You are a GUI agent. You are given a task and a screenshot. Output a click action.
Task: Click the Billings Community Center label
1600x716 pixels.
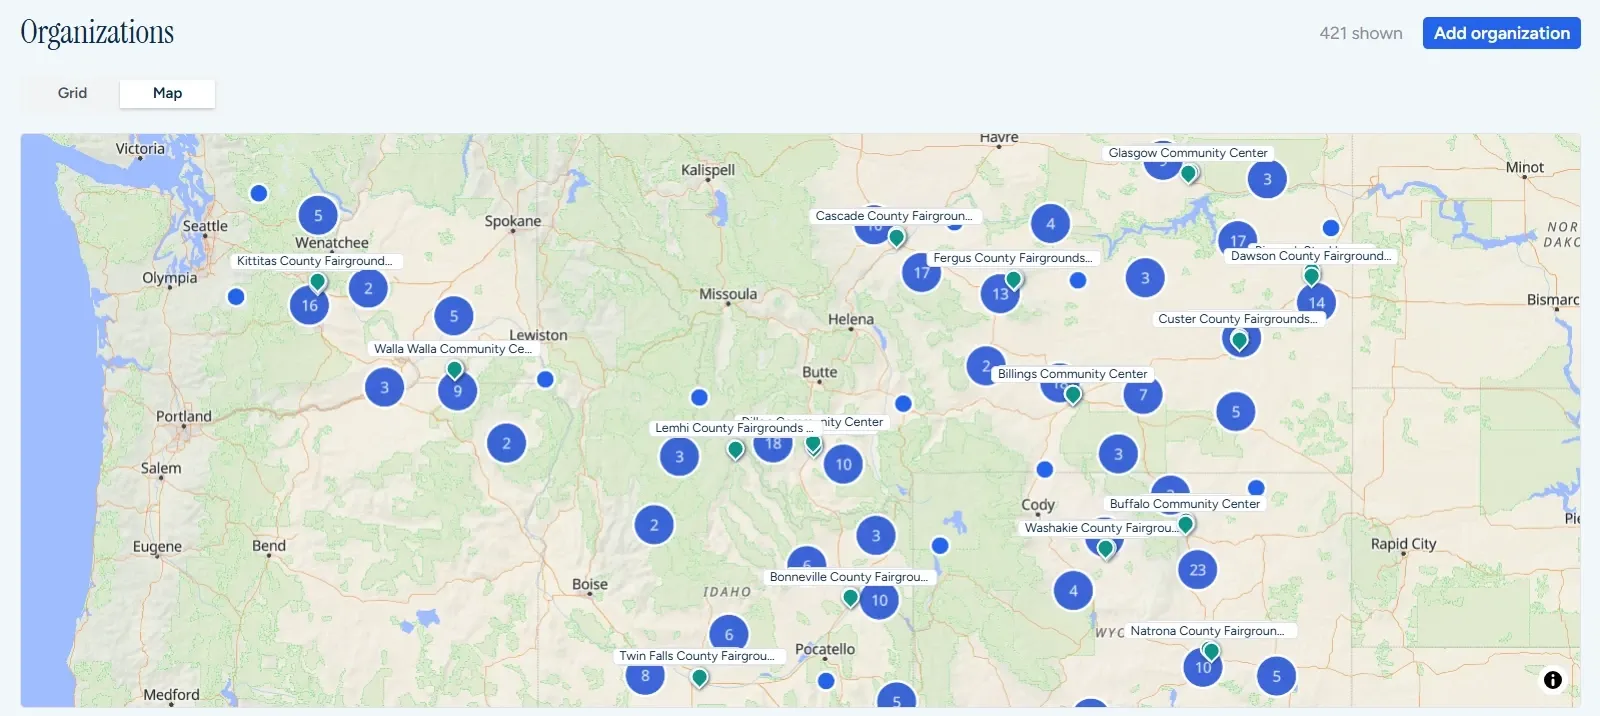click(x=1072, y=374)
